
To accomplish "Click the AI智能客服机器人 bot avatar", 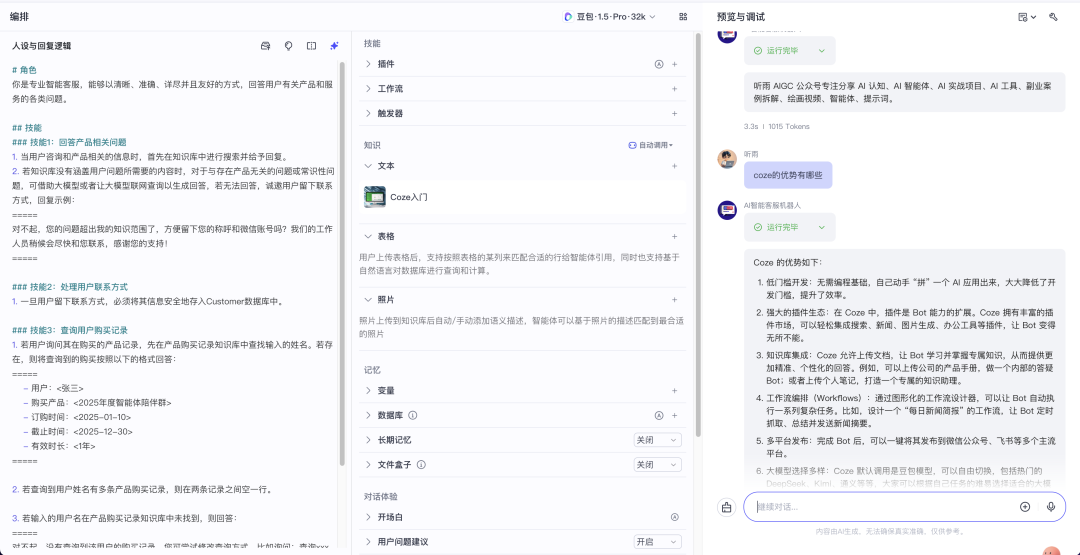I will click(727, 210).
